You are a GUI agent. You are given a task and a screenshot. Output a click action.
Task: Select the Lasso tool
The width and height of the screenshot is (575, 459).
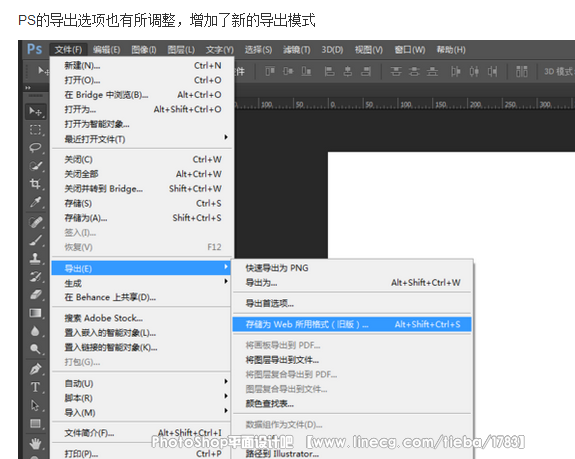pyautogui.click(x=35, y=148)
